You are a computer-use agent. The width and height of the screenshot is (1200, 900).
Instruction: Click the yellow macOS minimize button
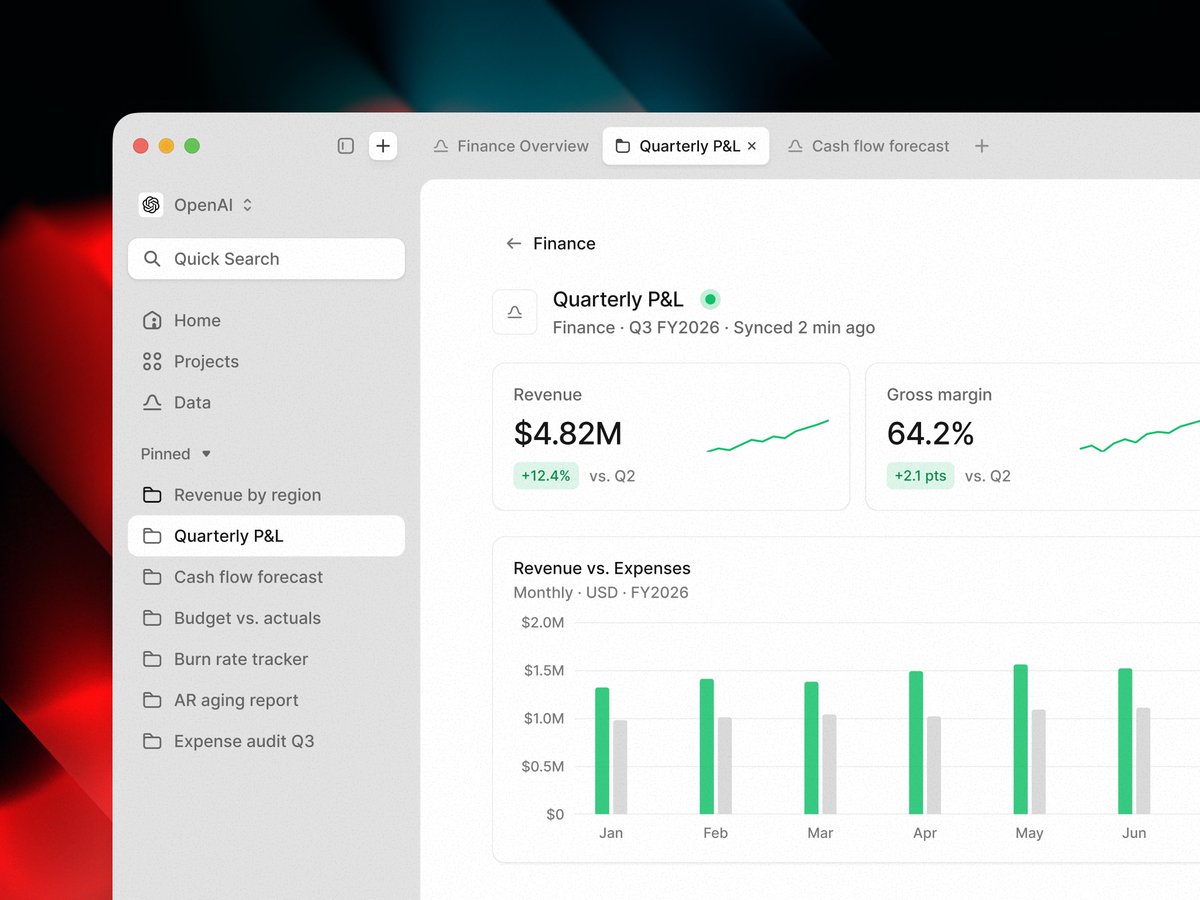tap(166, 146)
